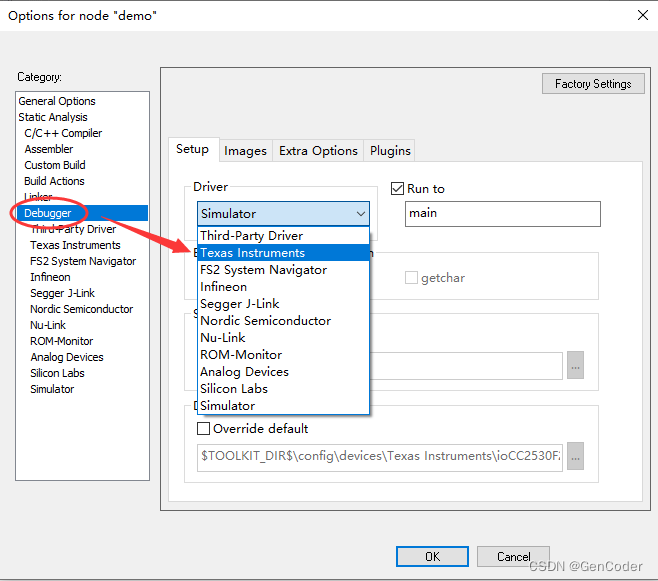Select Simulator at bottom of dropdown list
The height and width of the screenshot is (581, 658).
tap(283, 406)
